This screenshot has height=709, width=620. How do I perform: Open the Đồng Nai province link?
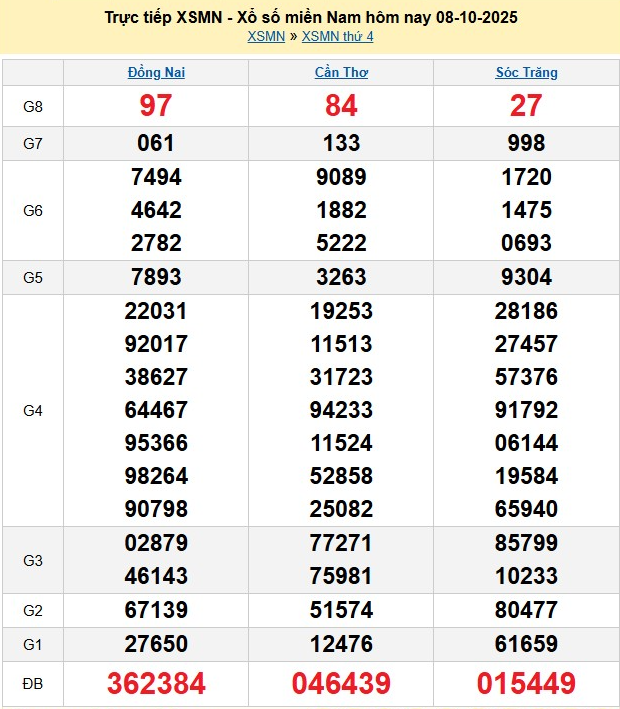click(x=156, y=72)
